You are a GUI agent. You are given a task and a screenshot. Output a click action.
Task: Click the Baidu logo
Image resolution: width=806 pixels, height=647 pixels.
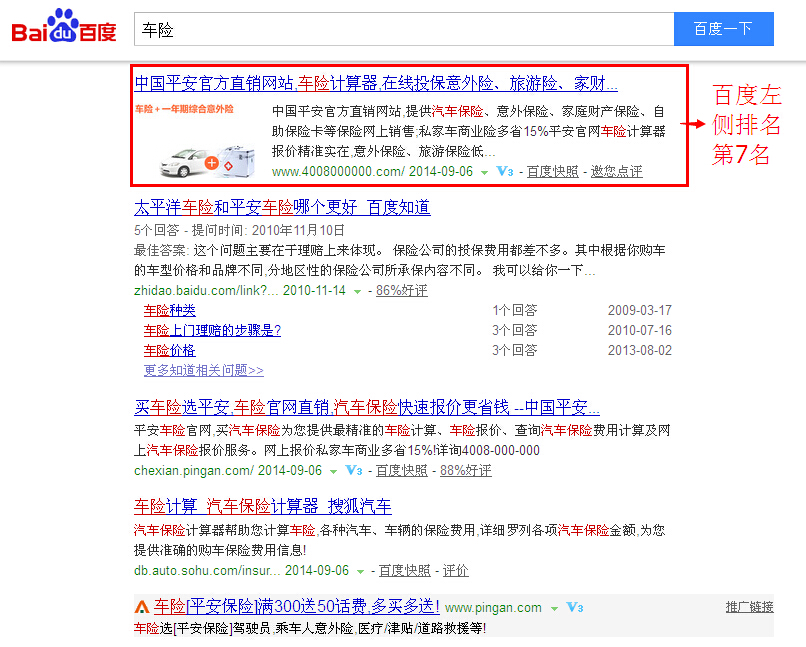(x=64, y=29)
